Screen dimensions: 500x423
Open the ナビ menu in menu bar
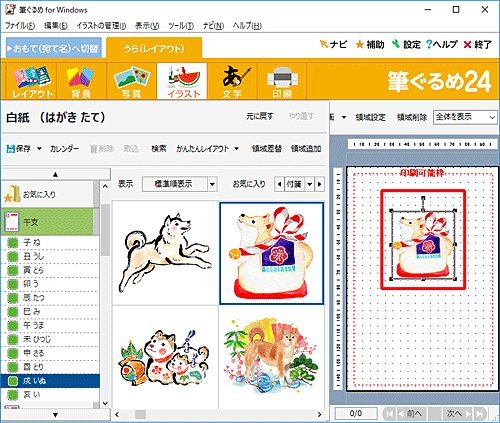213,26
